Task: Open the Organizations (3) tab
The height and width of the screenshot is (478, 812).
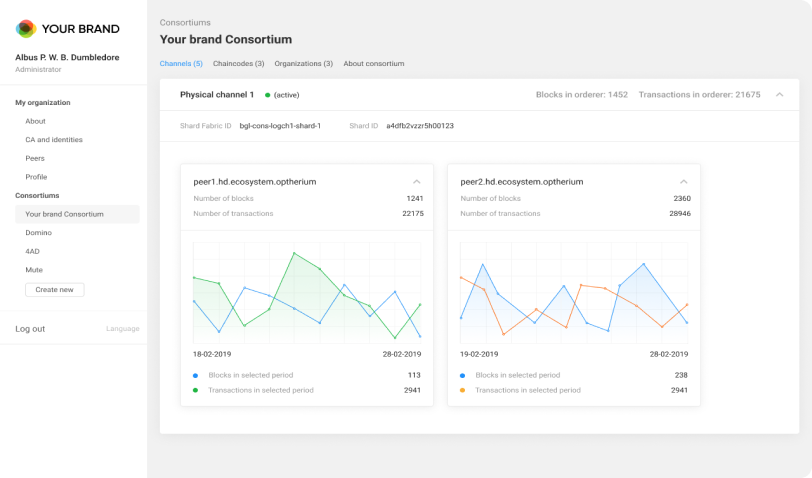Action: point(303,63)
